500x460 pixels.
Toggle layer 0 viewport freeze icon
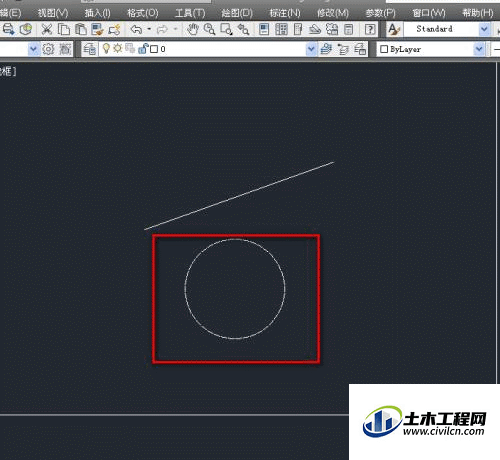(130, 49)
